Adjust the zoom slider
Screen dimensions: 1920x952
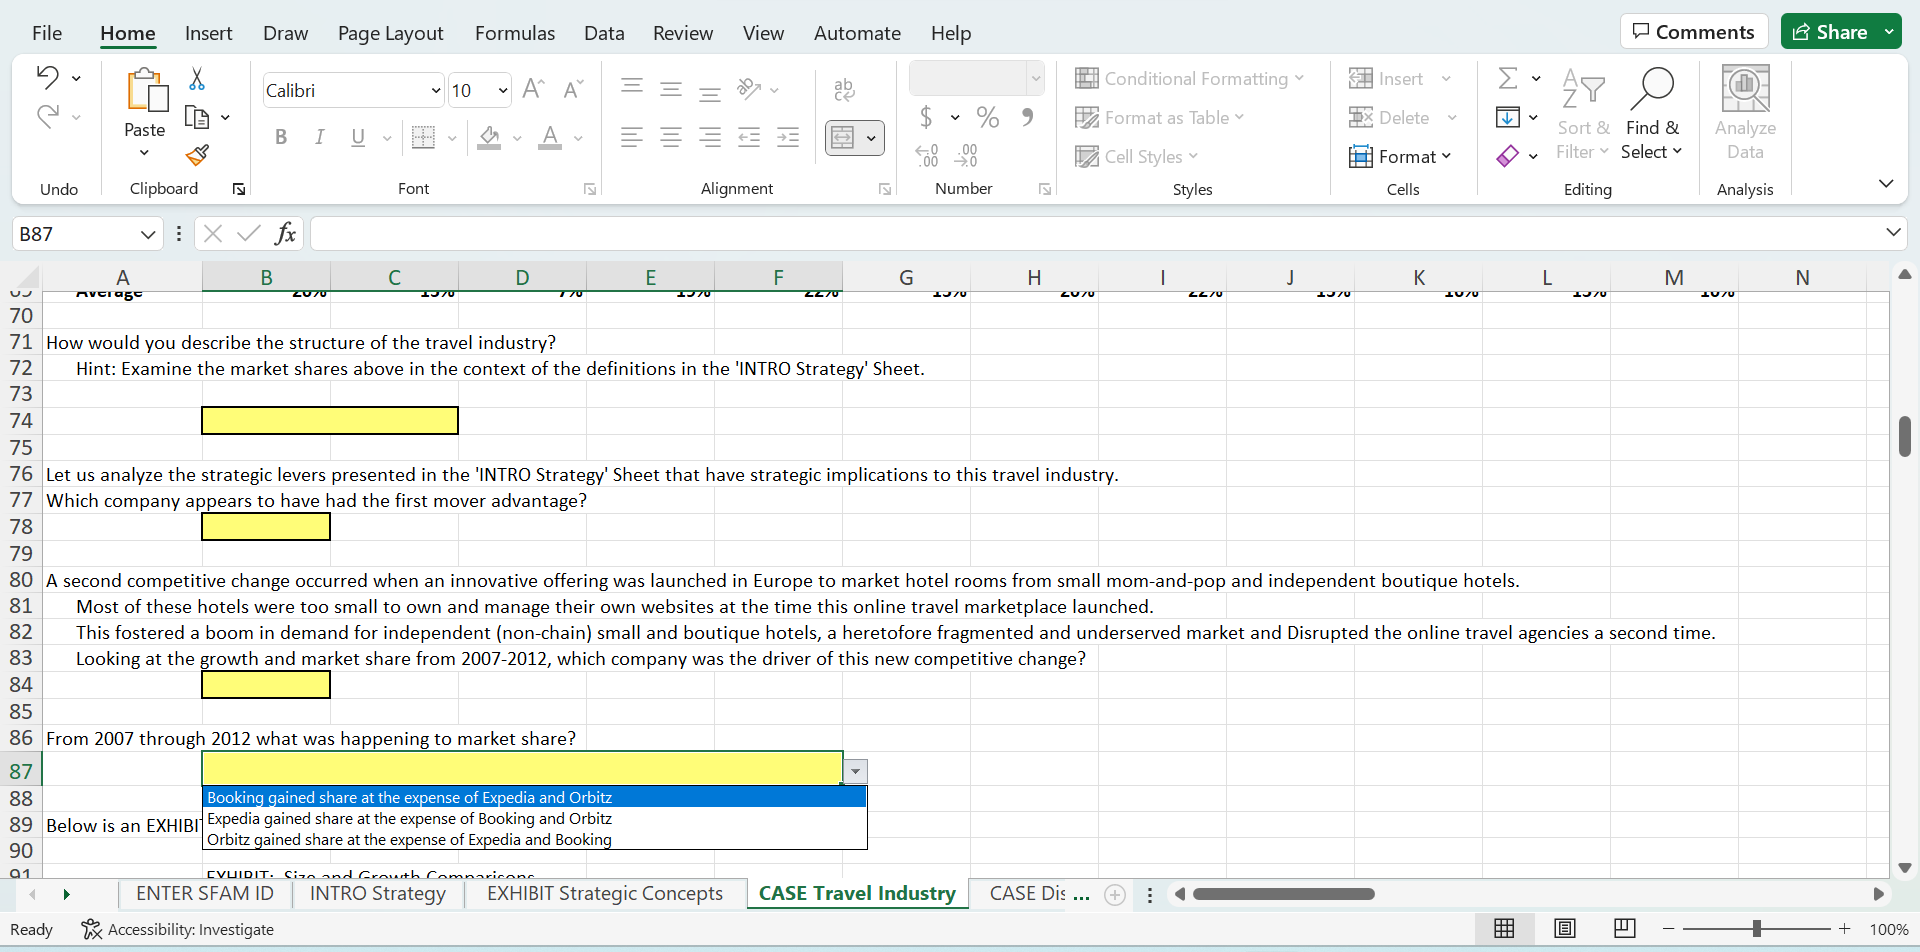click(x=1756, y=929)
